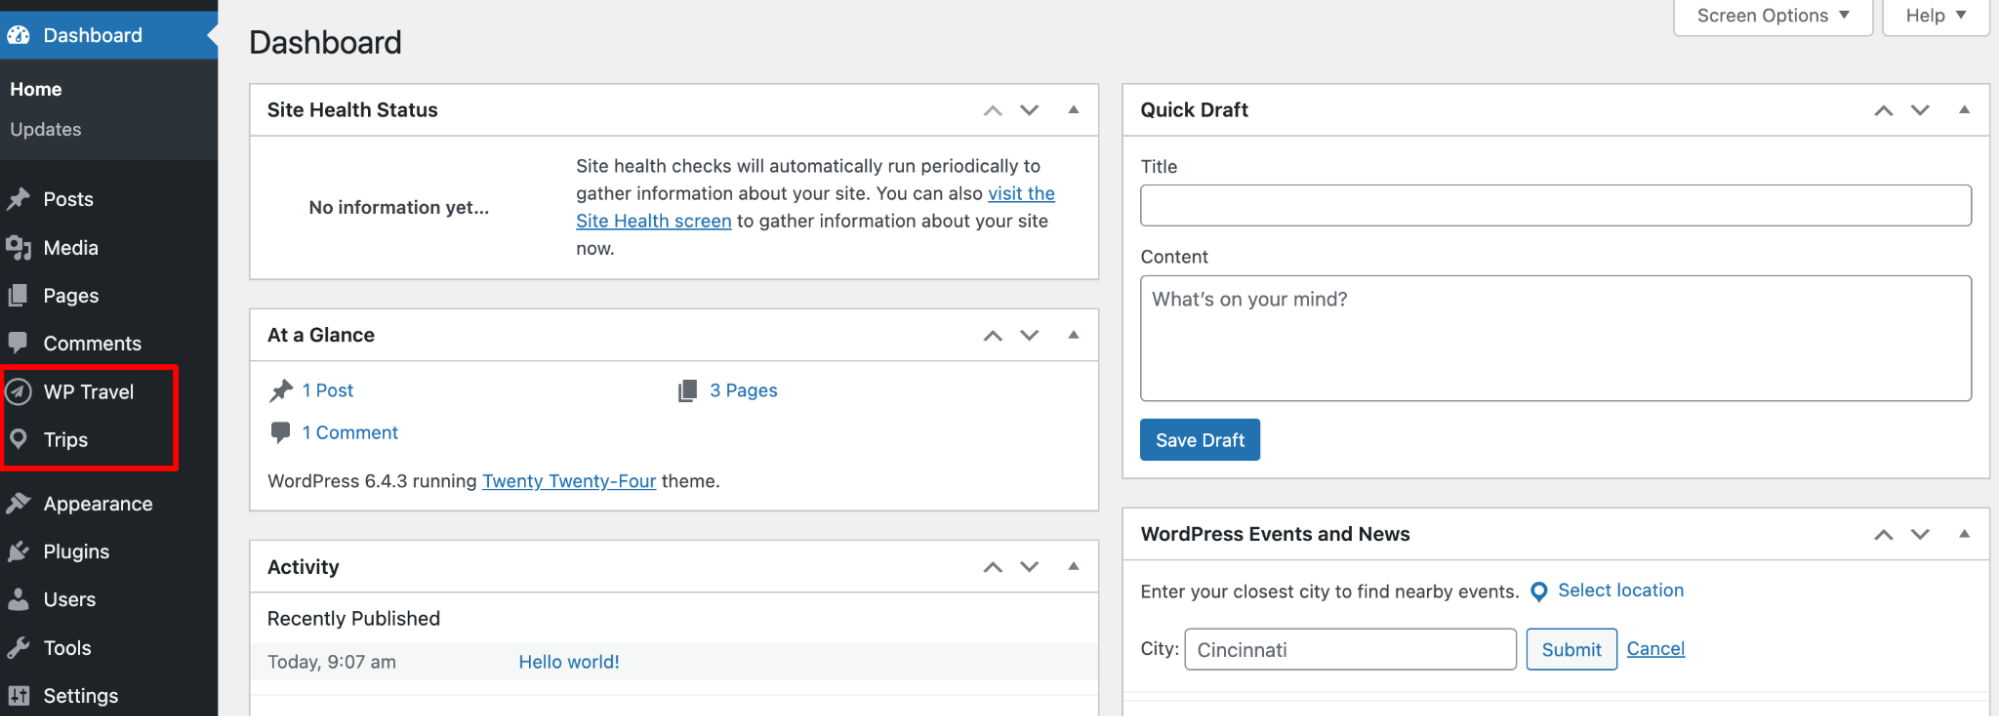The image size is (1999, 717).
Task: Toggle the Activity panel with its triangle
Action: [x=1073, y=566]
